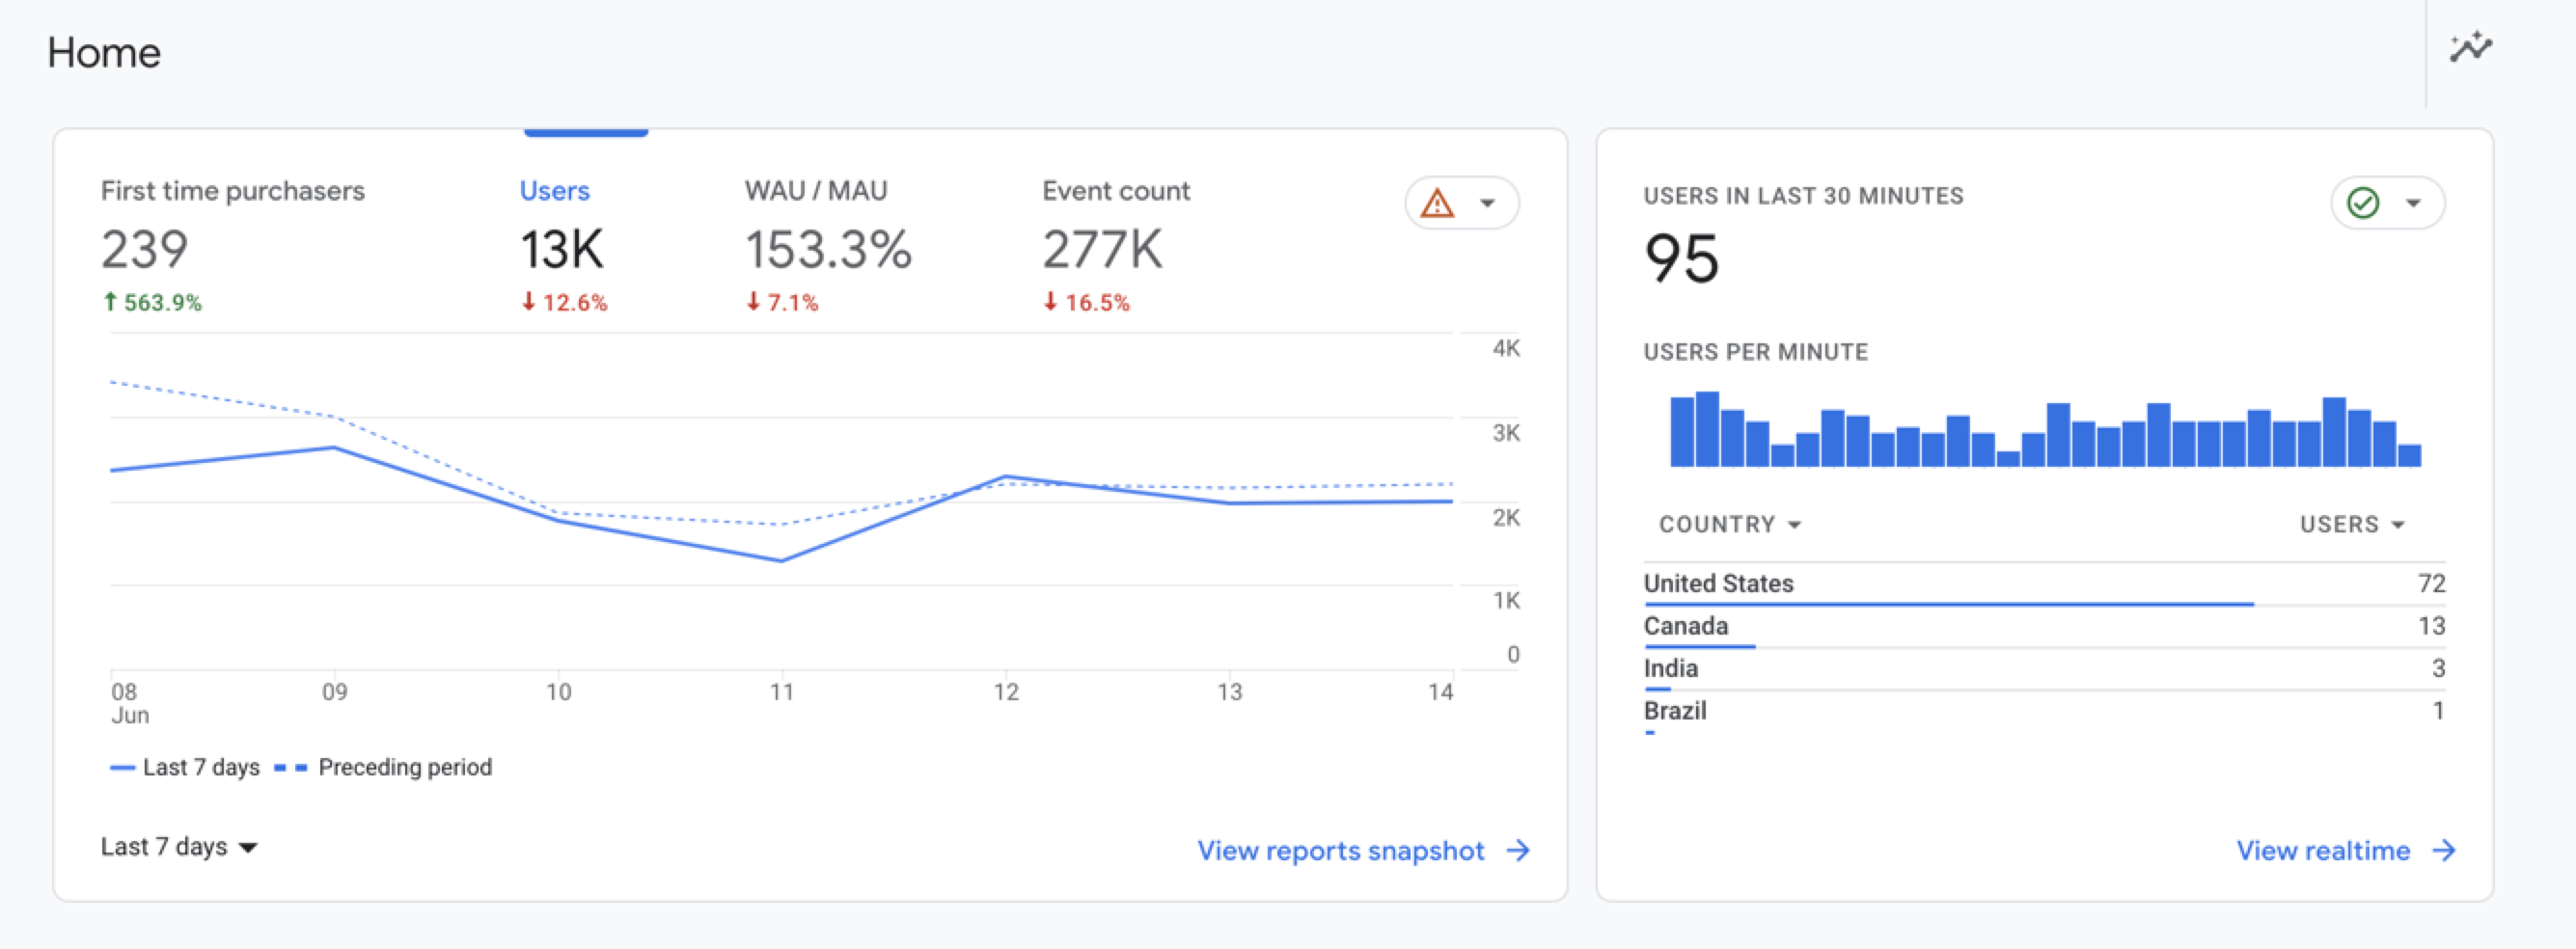Screen dimensions: 2576x949
Task: Click the green data quality checkmark icon
Action: (x=2362, y=203)
